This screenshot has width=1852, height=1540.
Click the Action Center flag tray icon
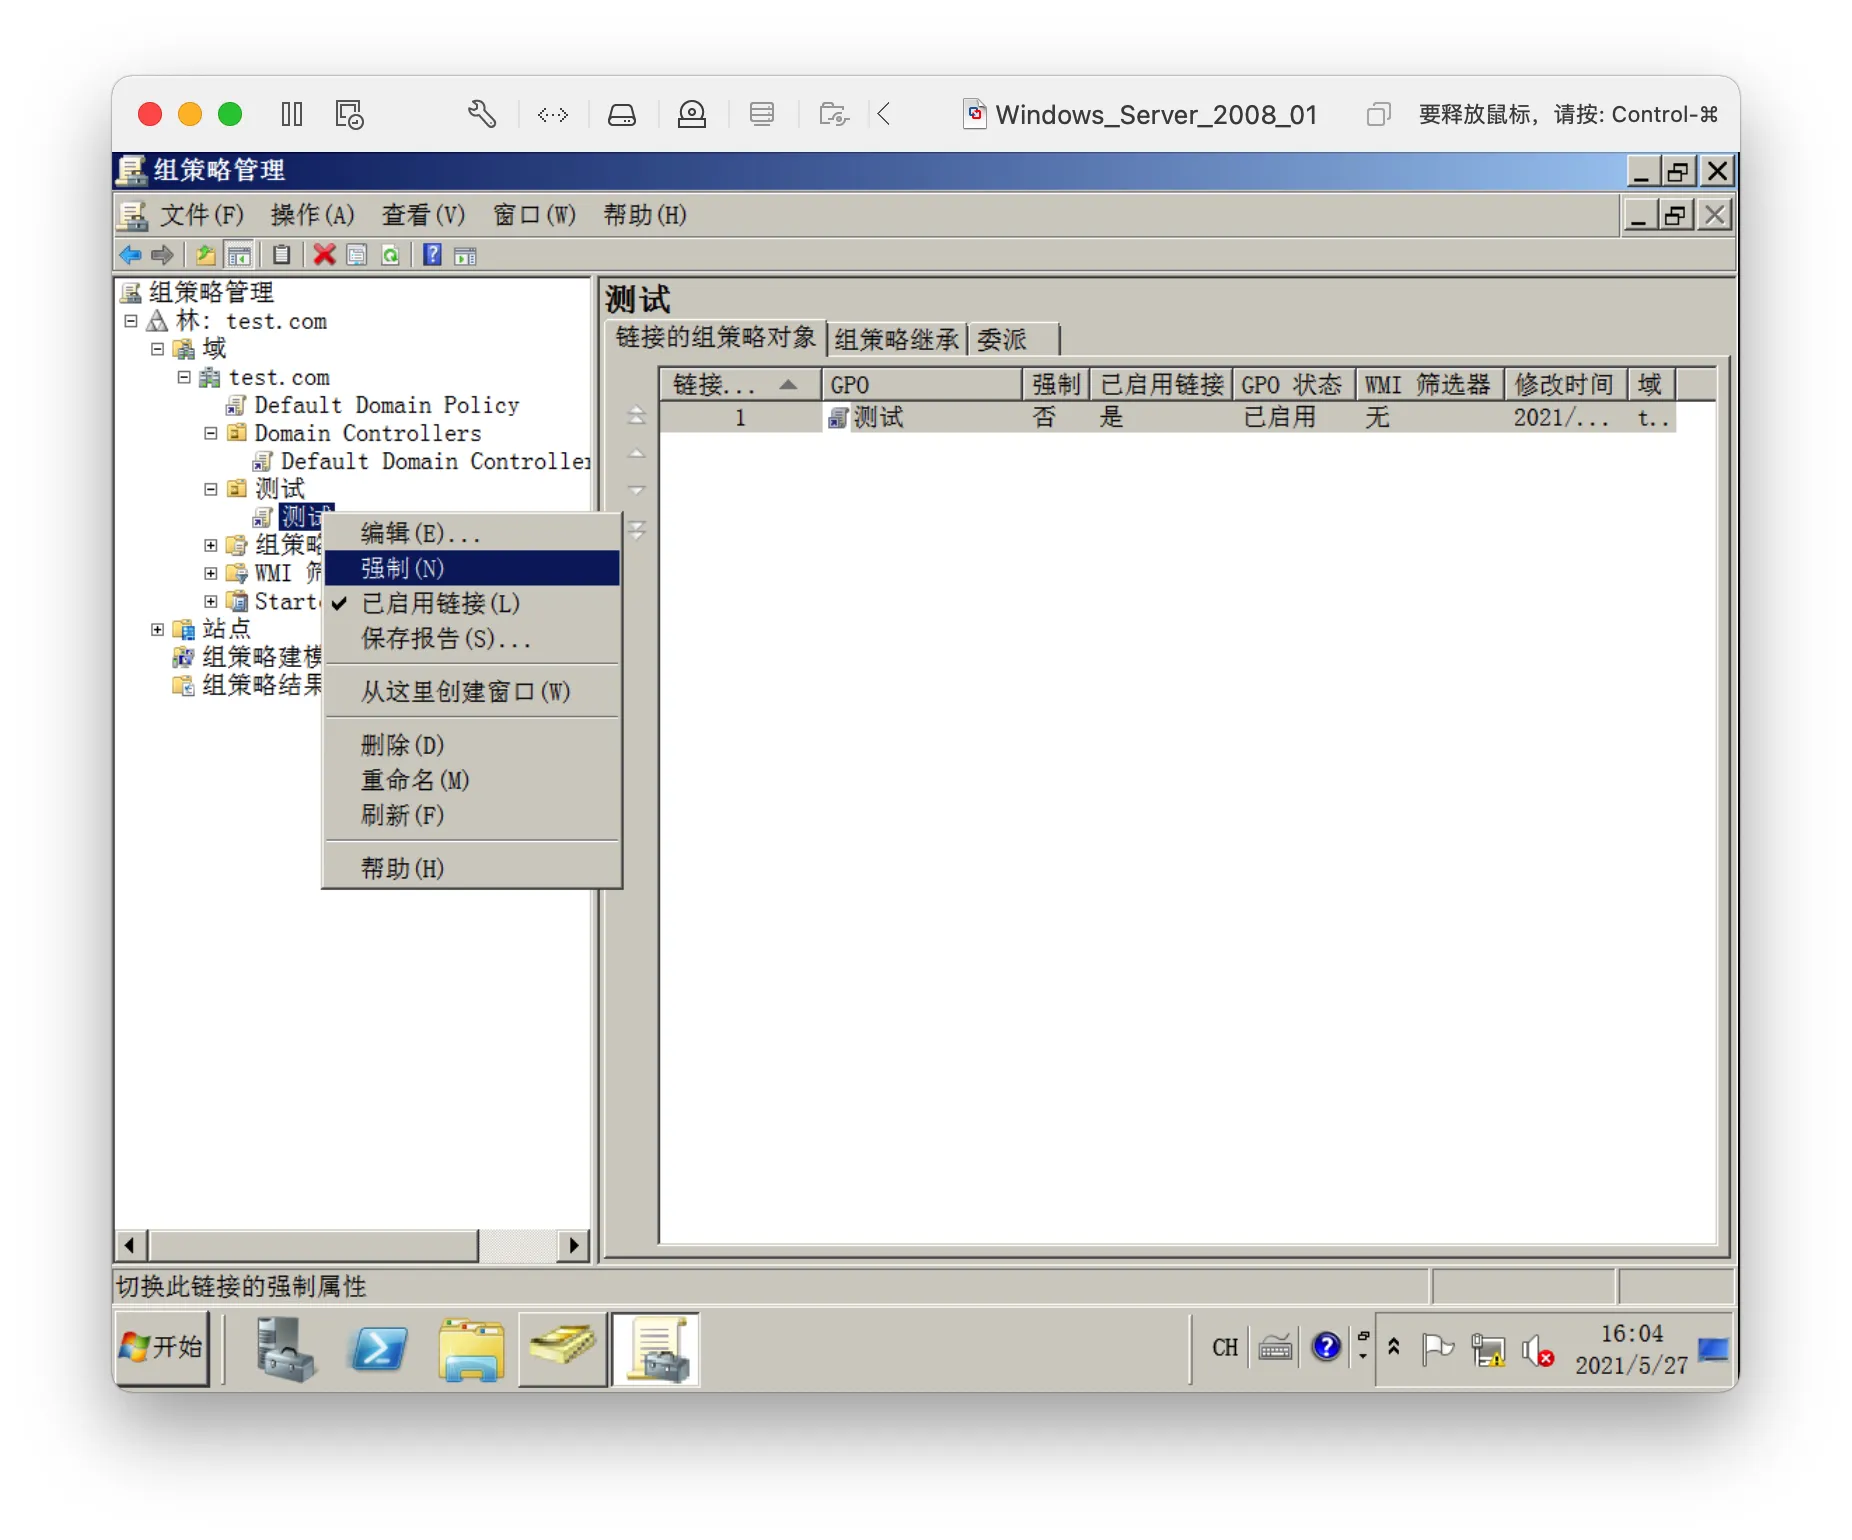[1438, 1349]
